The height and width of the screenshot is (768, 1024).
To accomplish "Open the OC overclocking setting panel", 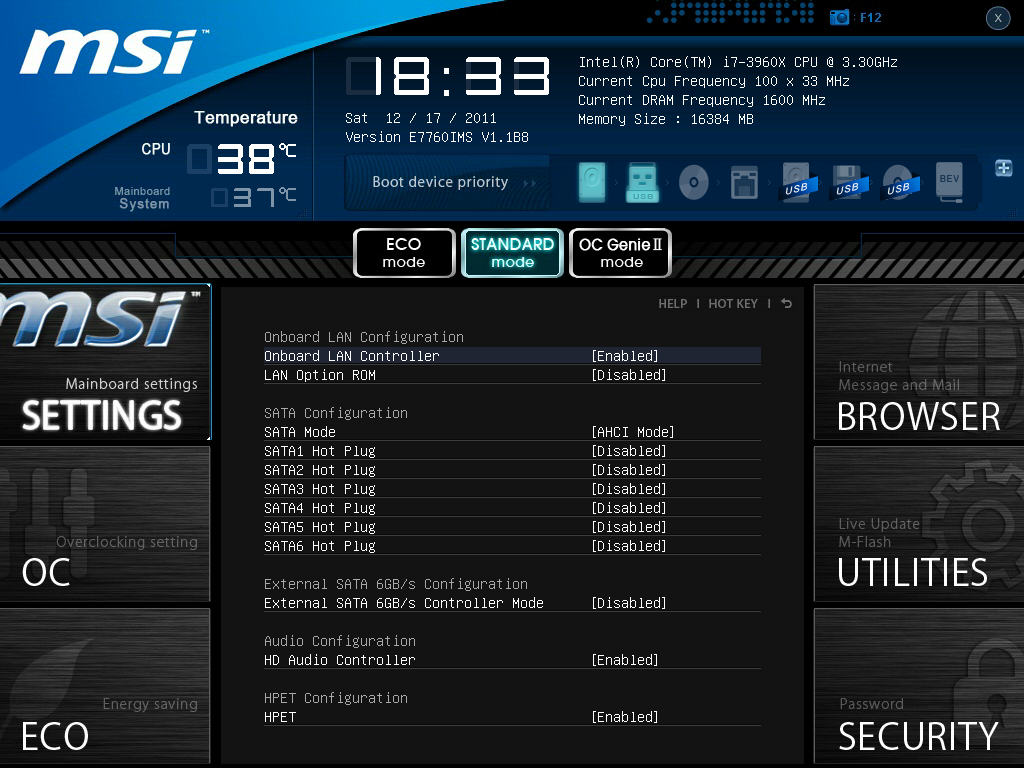I will (x=105, y=524).
